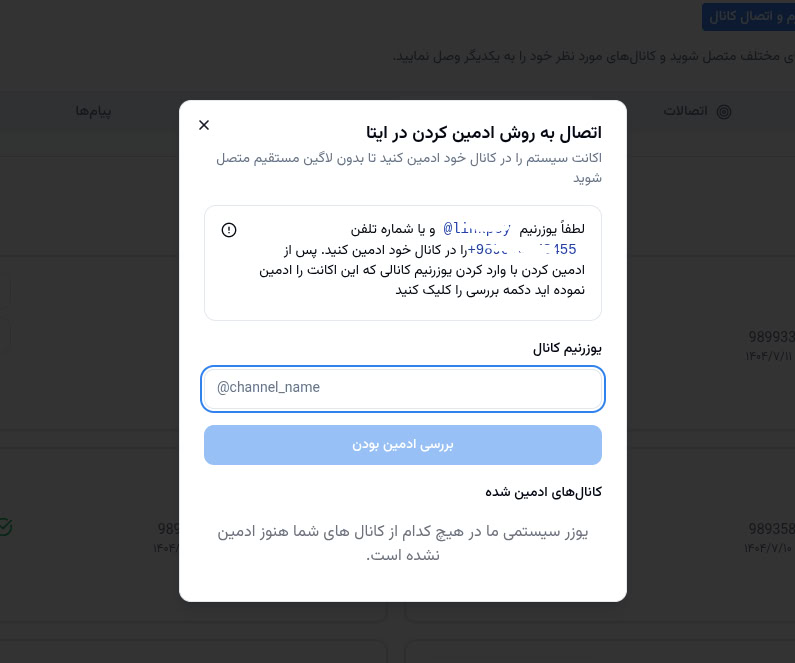This screenshot has width=795, height=663.
Task: Click the info icon in the instruction box
Action: [x=229, y=230]
